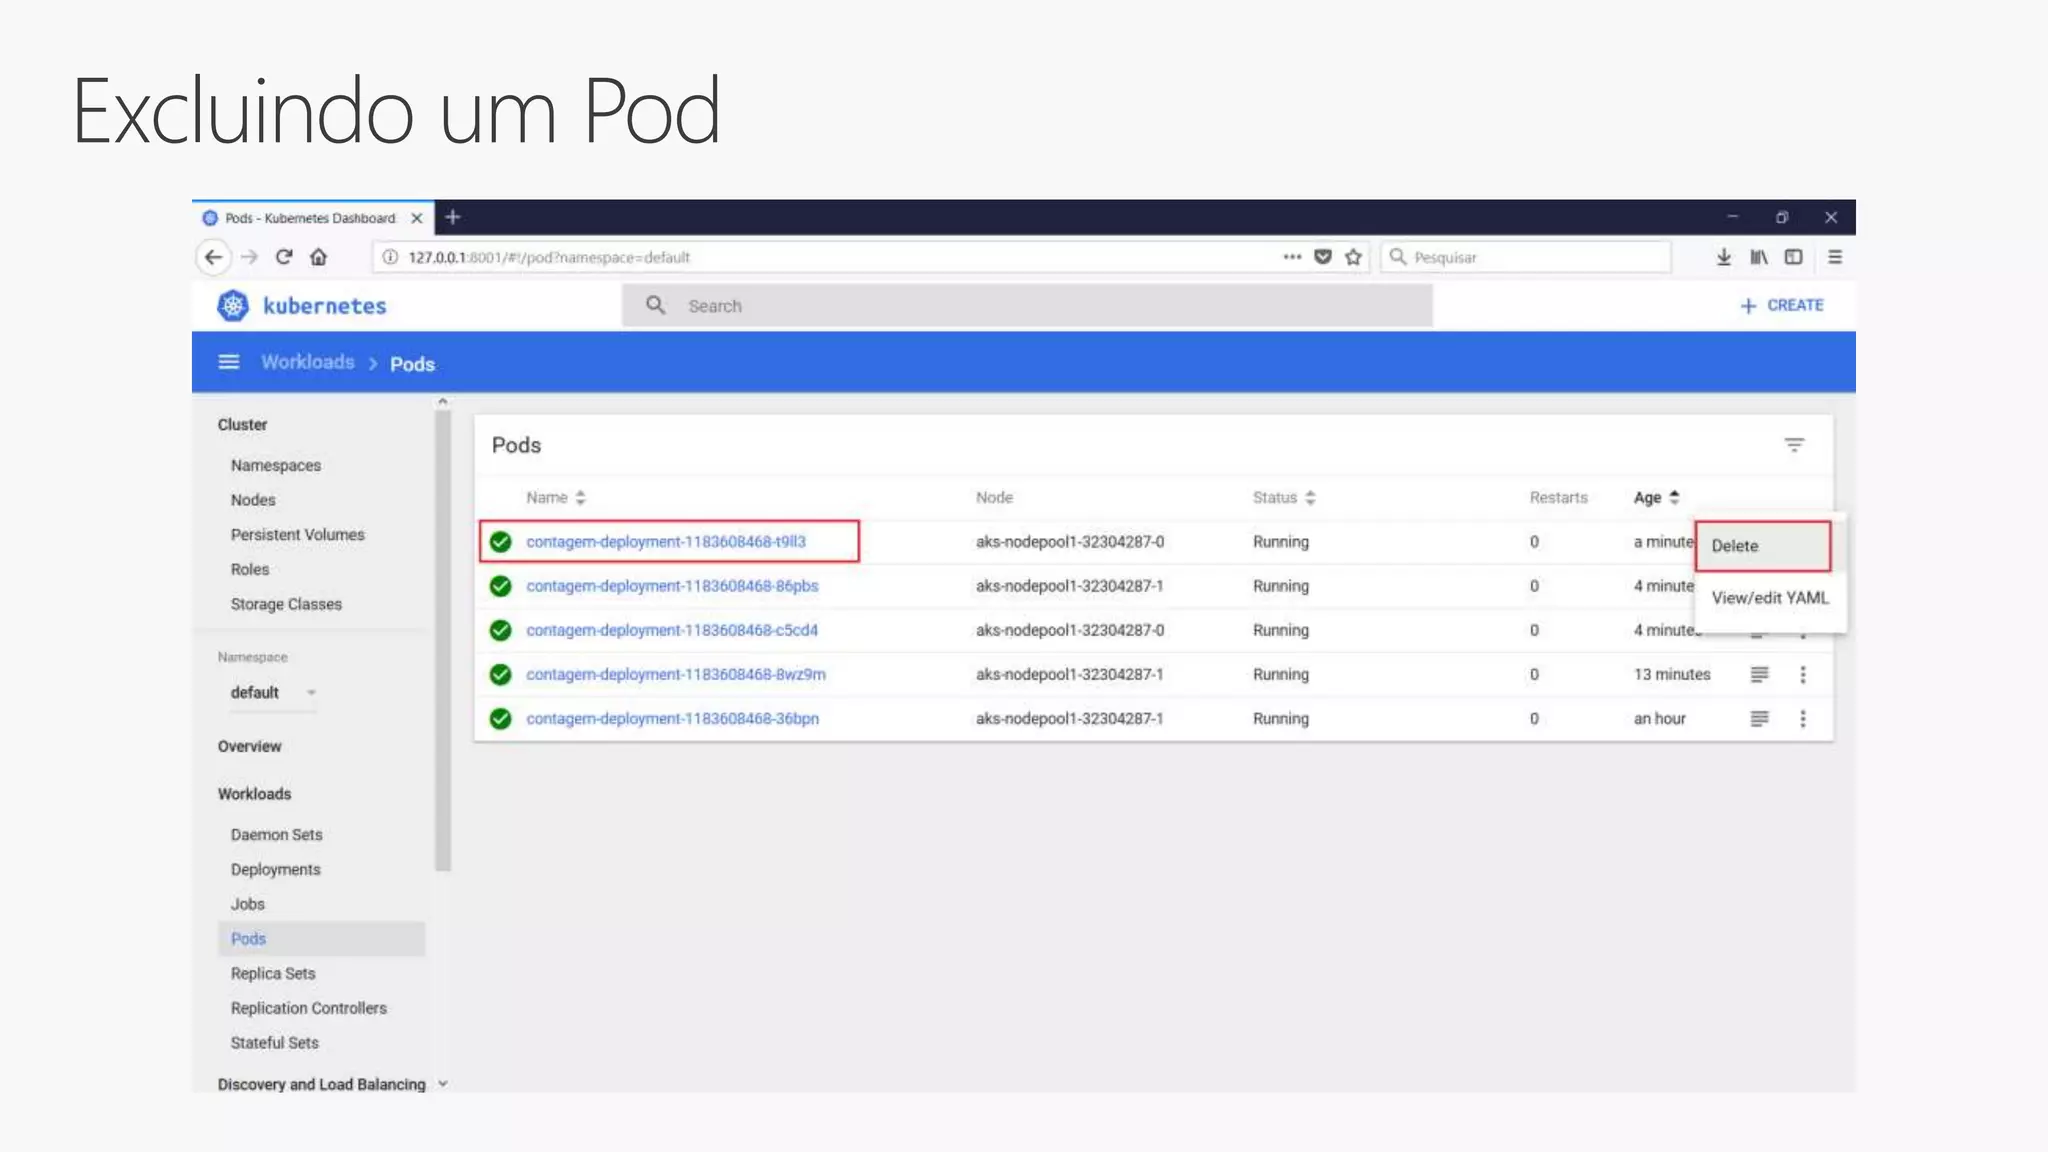The width and height of the screenshot is (2048, 1152).
Task: Click the browser reload icon
Action: (x=284, y=257)
